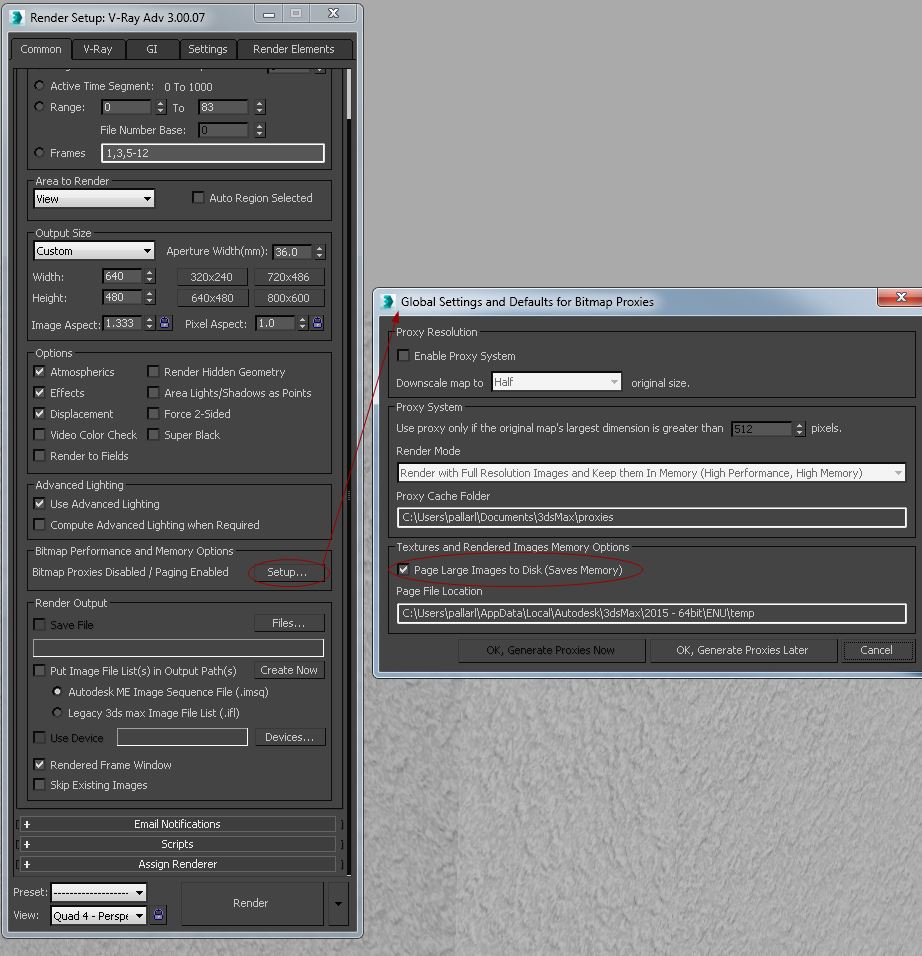Expand the Email Notifications rollout
The width and height of the screenshot is (922, 956).
click(177, 824)
